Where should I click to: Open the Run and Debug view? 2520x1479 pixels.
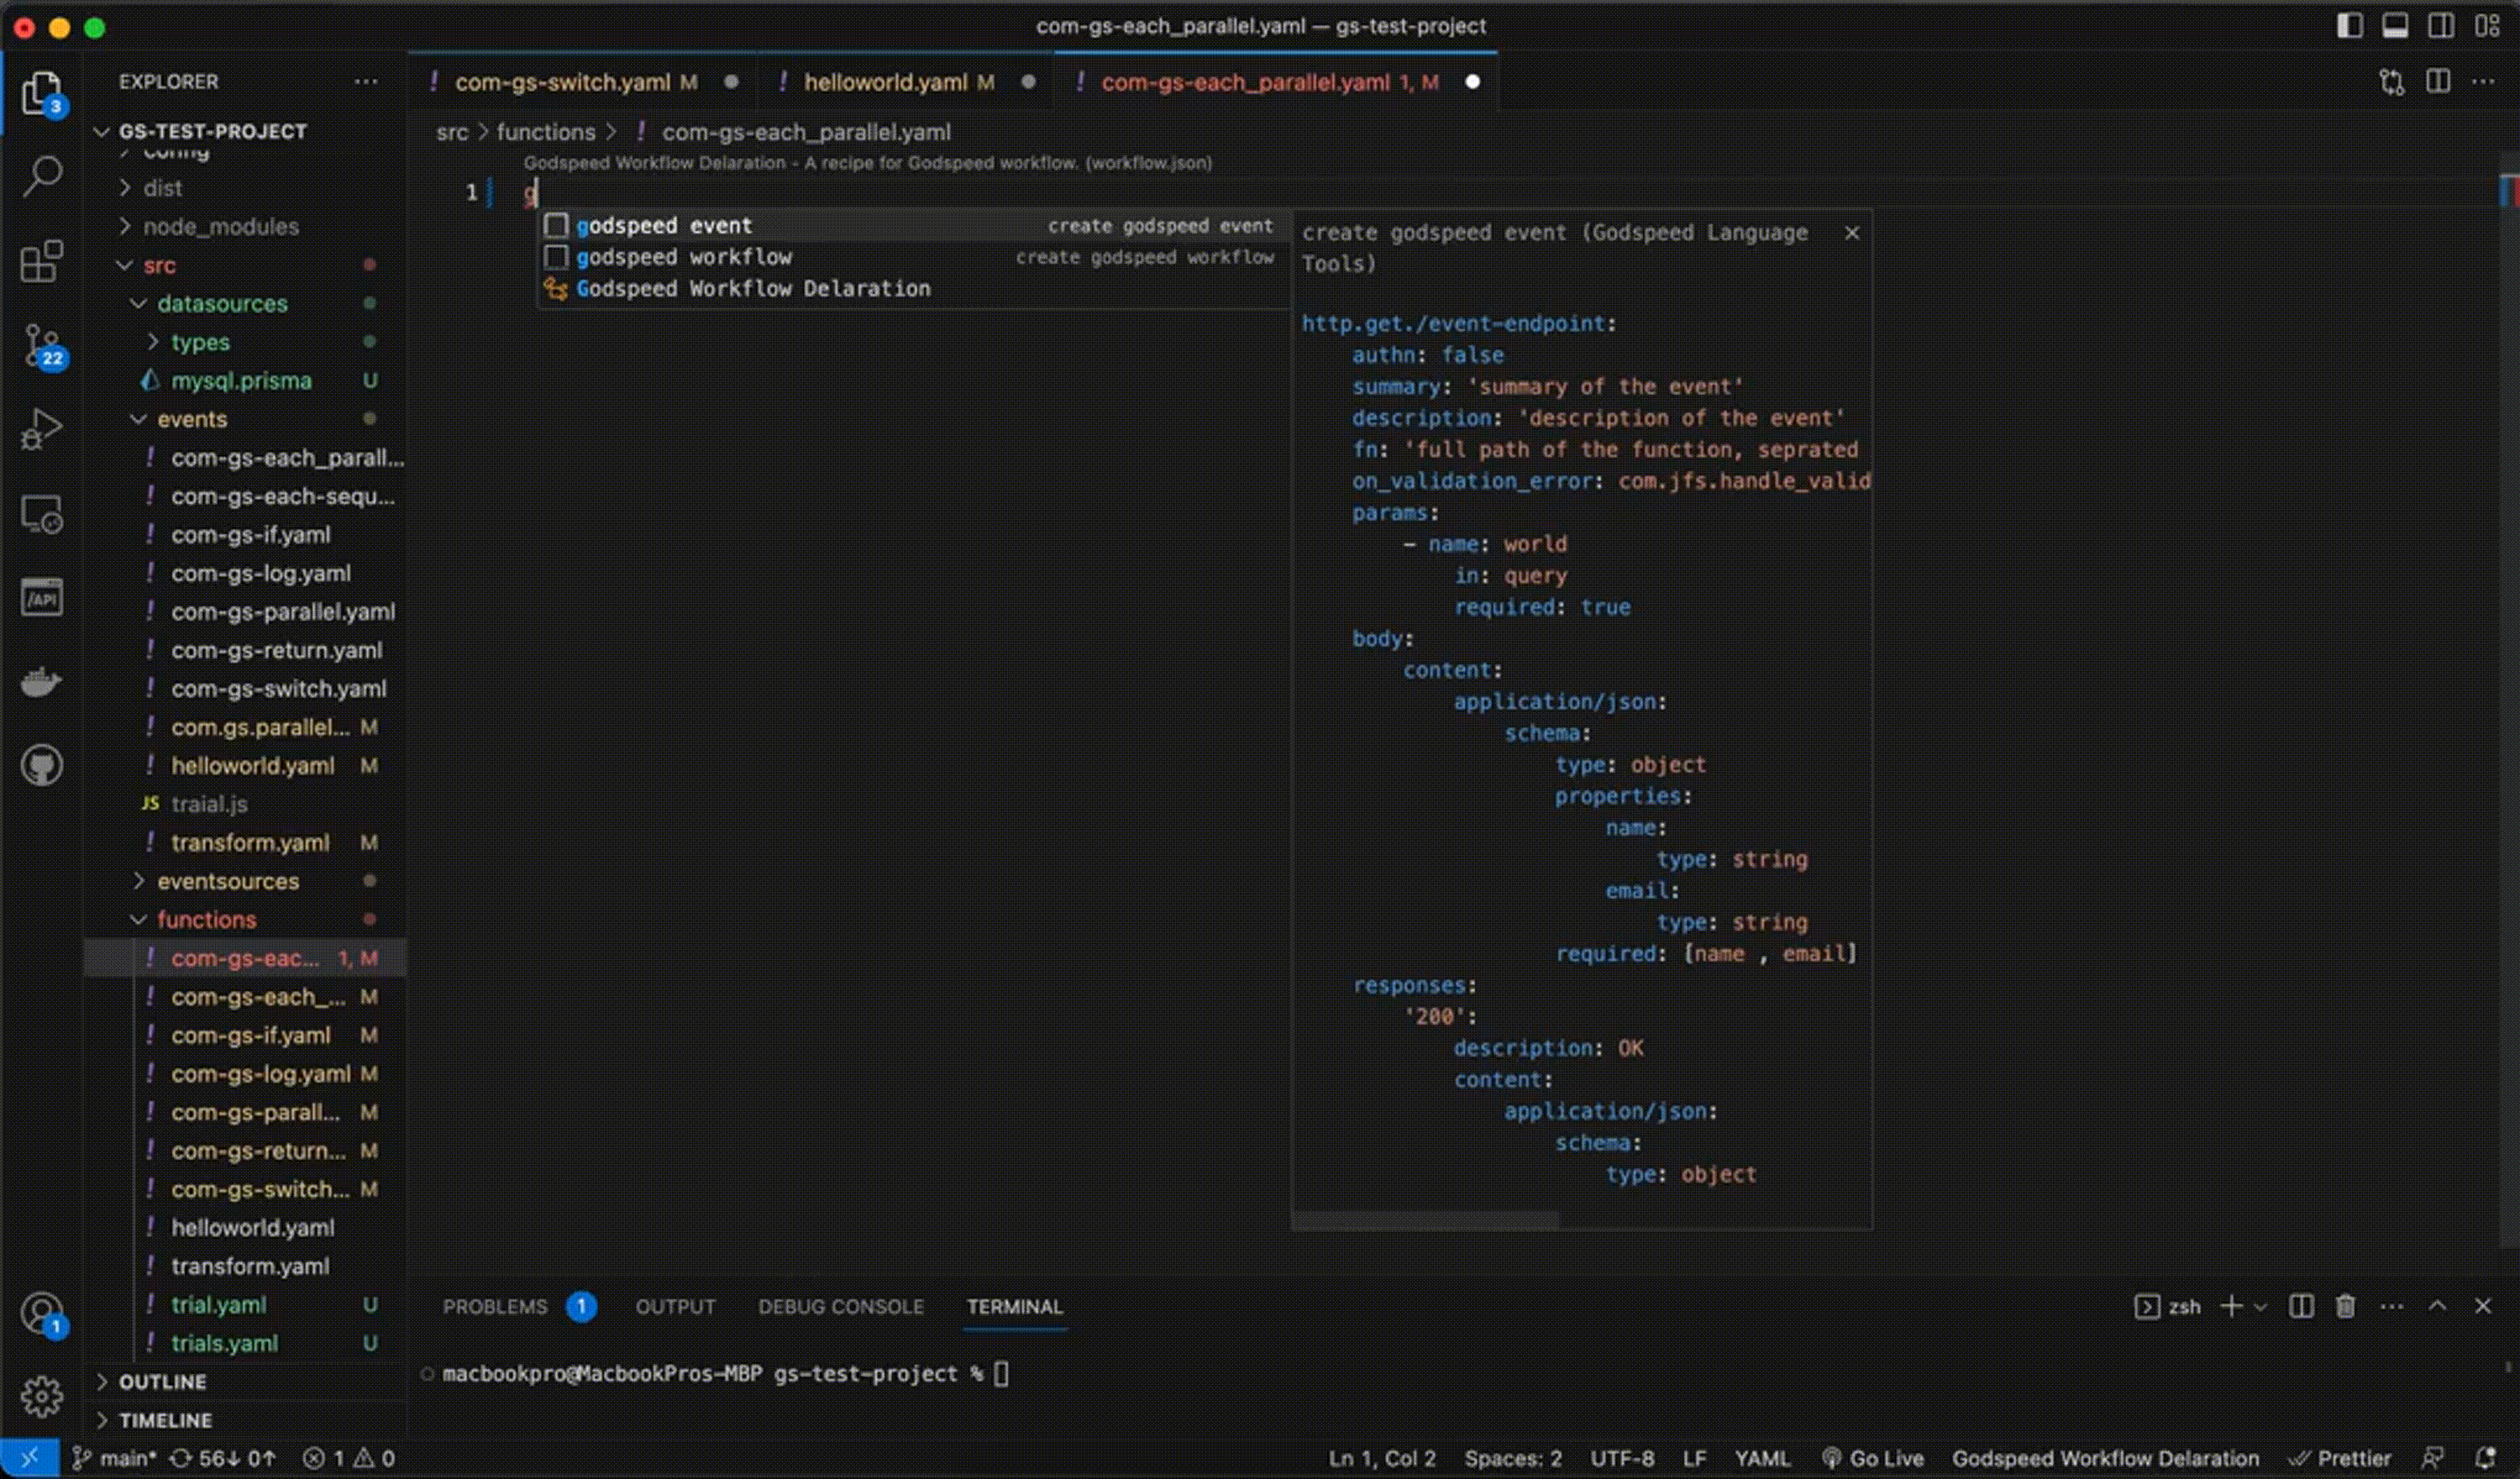click(x=41, y=430)
